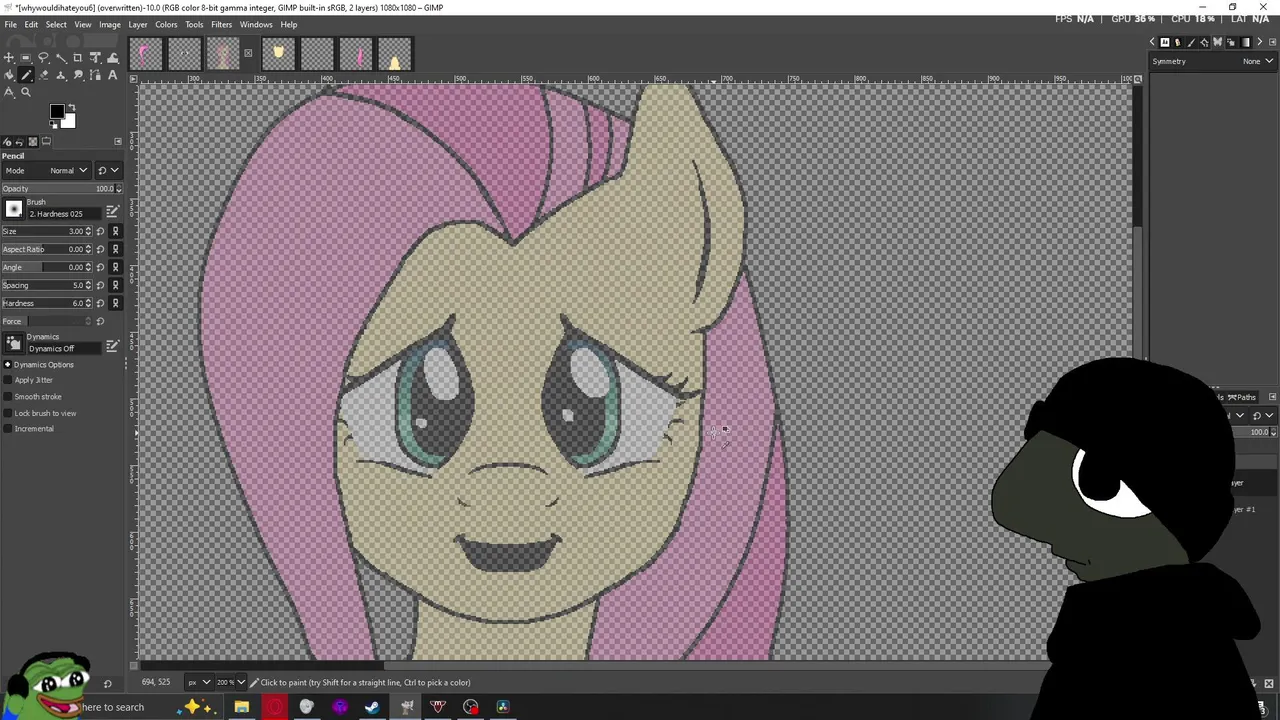Open the Colors menu
This screenshot has width=1280, height=720.
pyautogui.click(x=166, y=24)
